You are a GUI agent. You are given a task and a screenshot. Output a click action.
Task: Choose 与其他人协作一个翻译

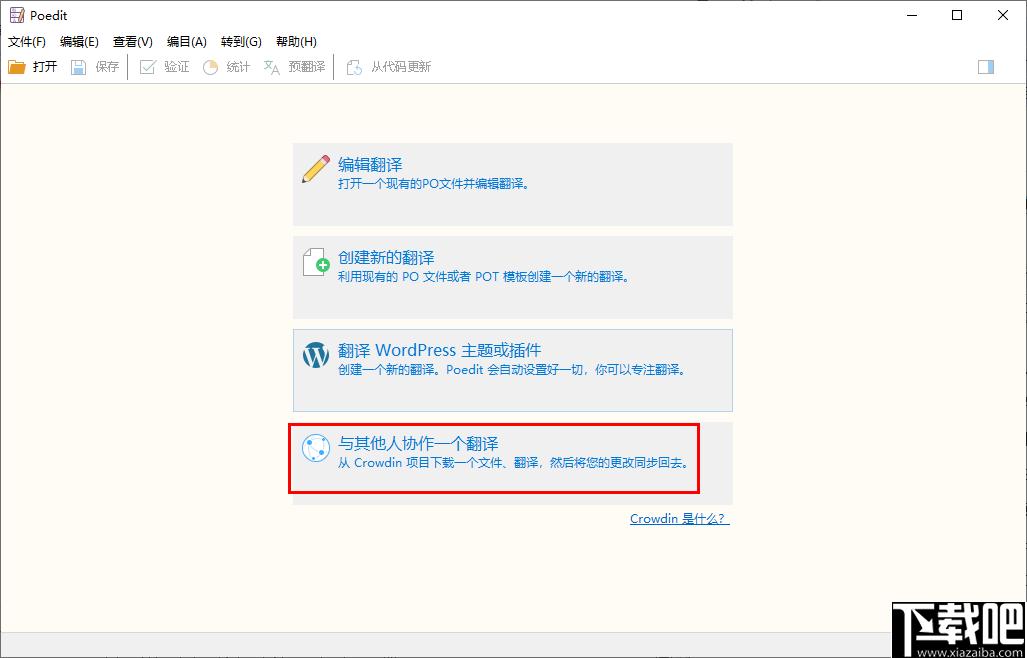coord(418,443)
